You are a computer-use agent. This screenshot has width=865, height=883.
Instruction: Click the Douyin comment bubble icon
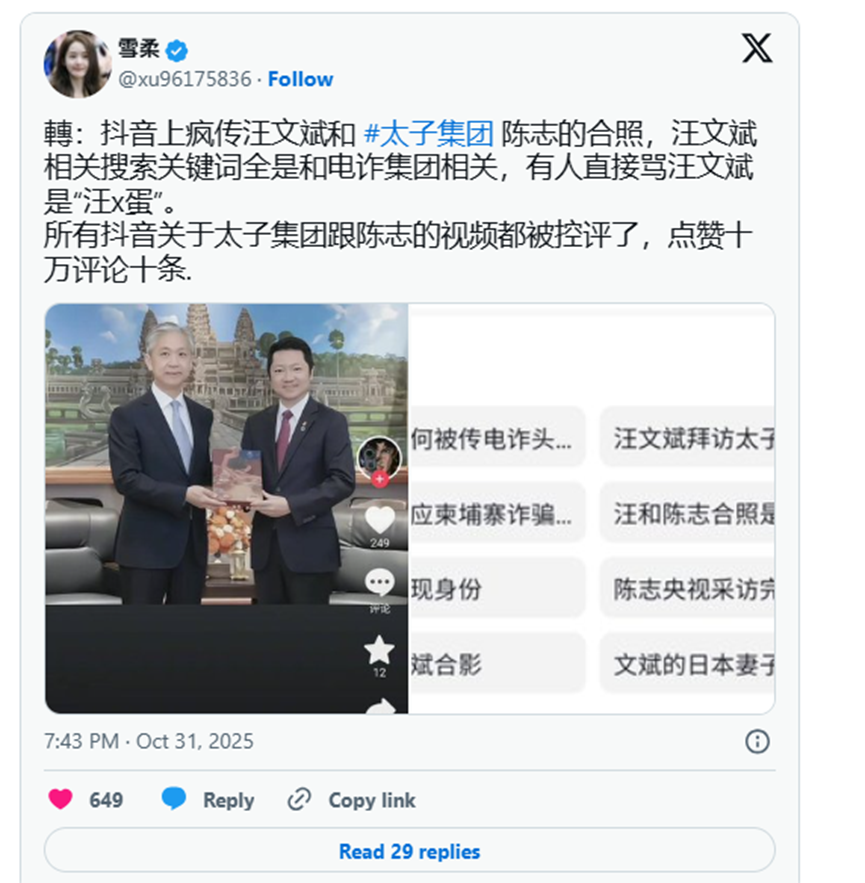(380, 583)
